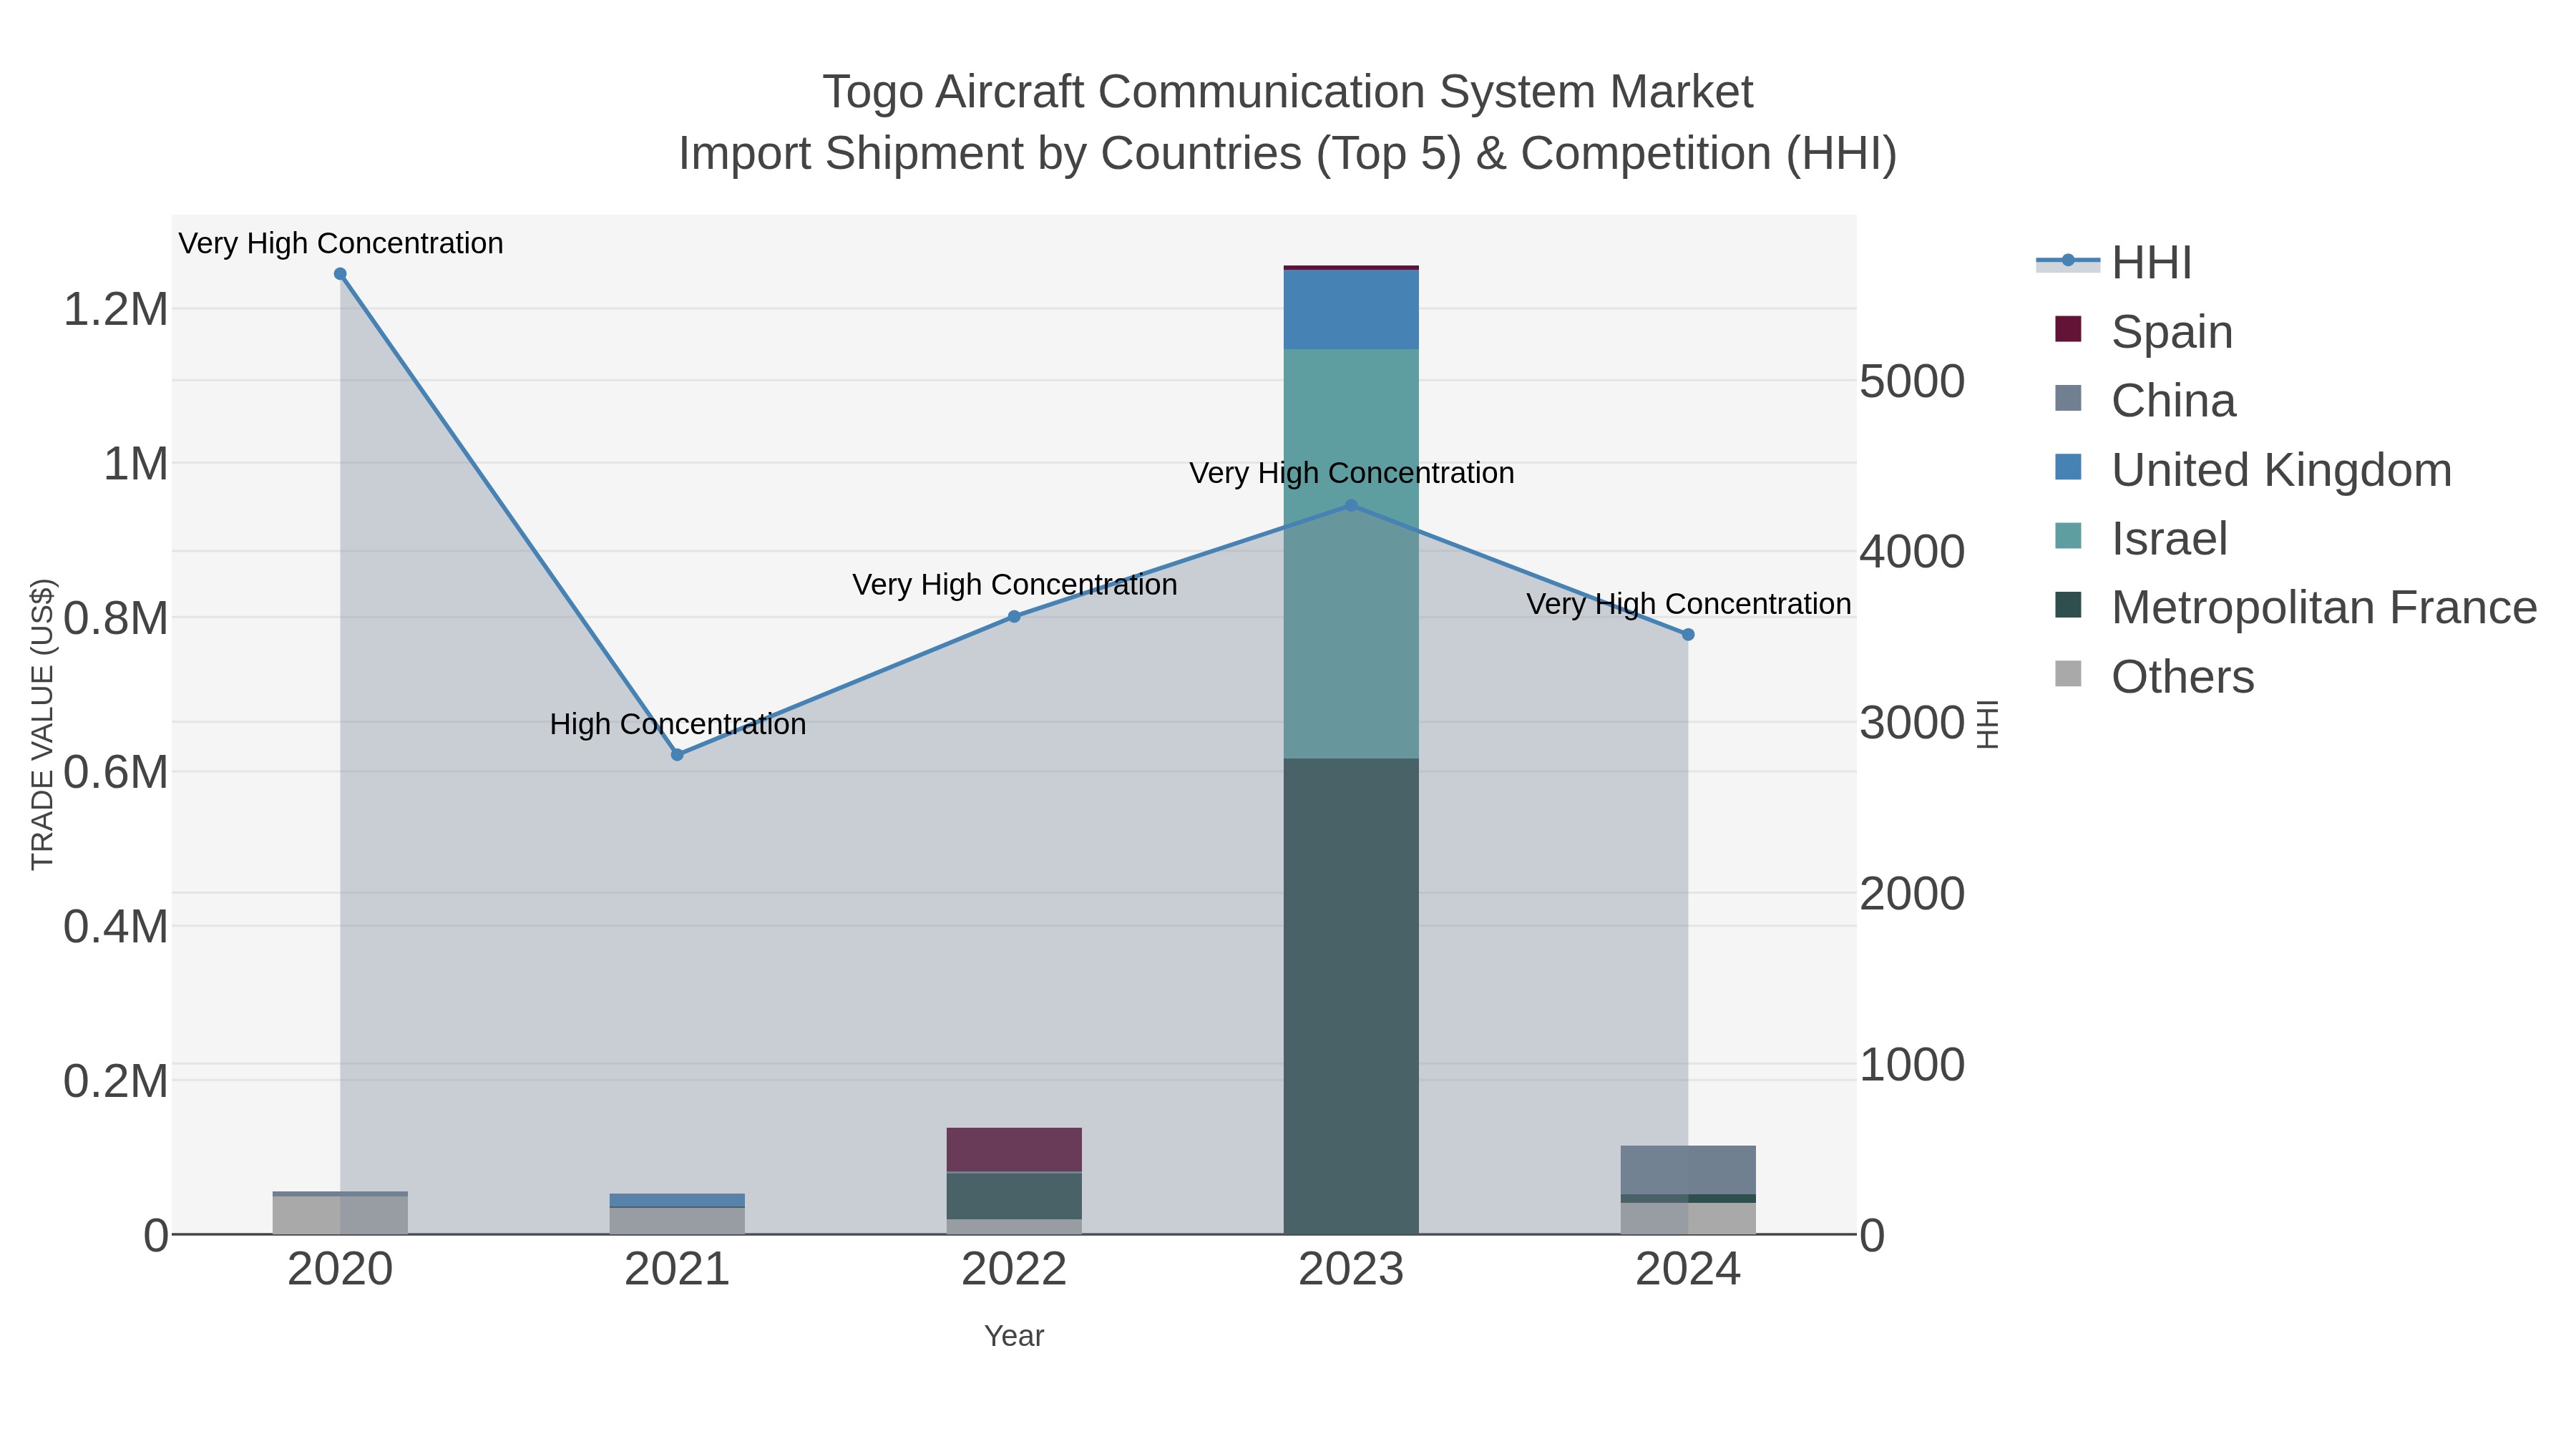Click the Spain maroon color swatch
This screenshot has width=2576, height=1449.
[x=2068, y=329]
